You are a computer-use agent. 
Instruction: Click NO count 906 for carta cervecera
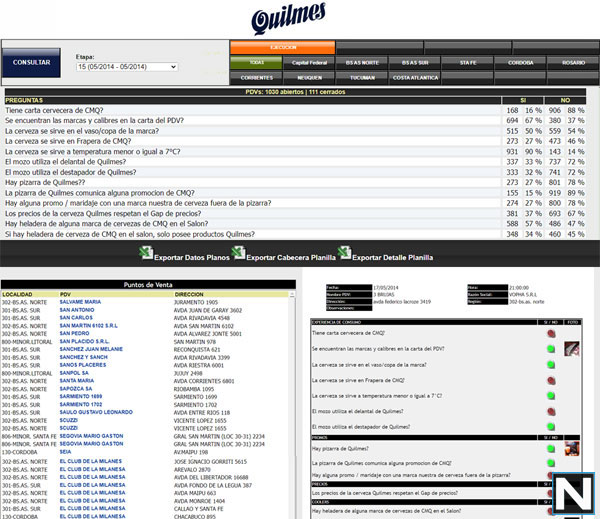point(554,110)
